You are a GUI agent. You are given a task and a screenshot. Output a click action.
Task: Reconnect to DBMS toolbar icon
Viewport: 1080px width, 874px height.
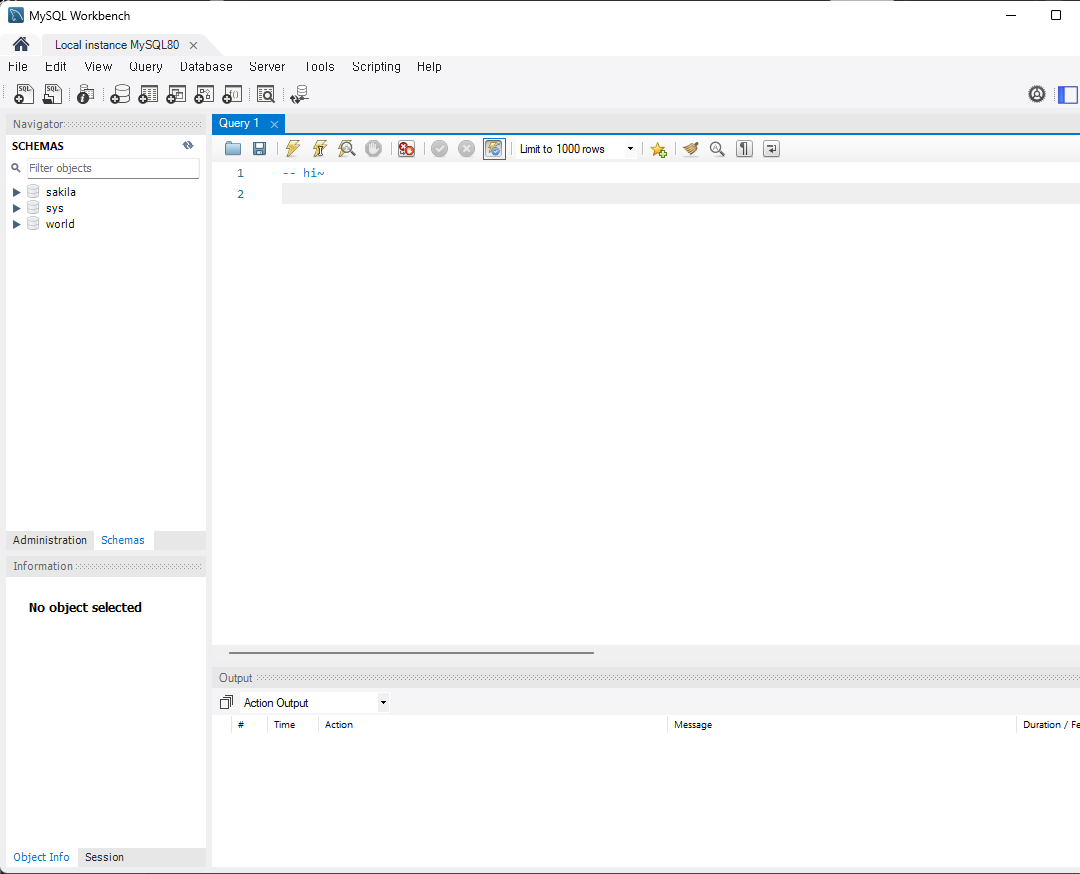(299, 94)
